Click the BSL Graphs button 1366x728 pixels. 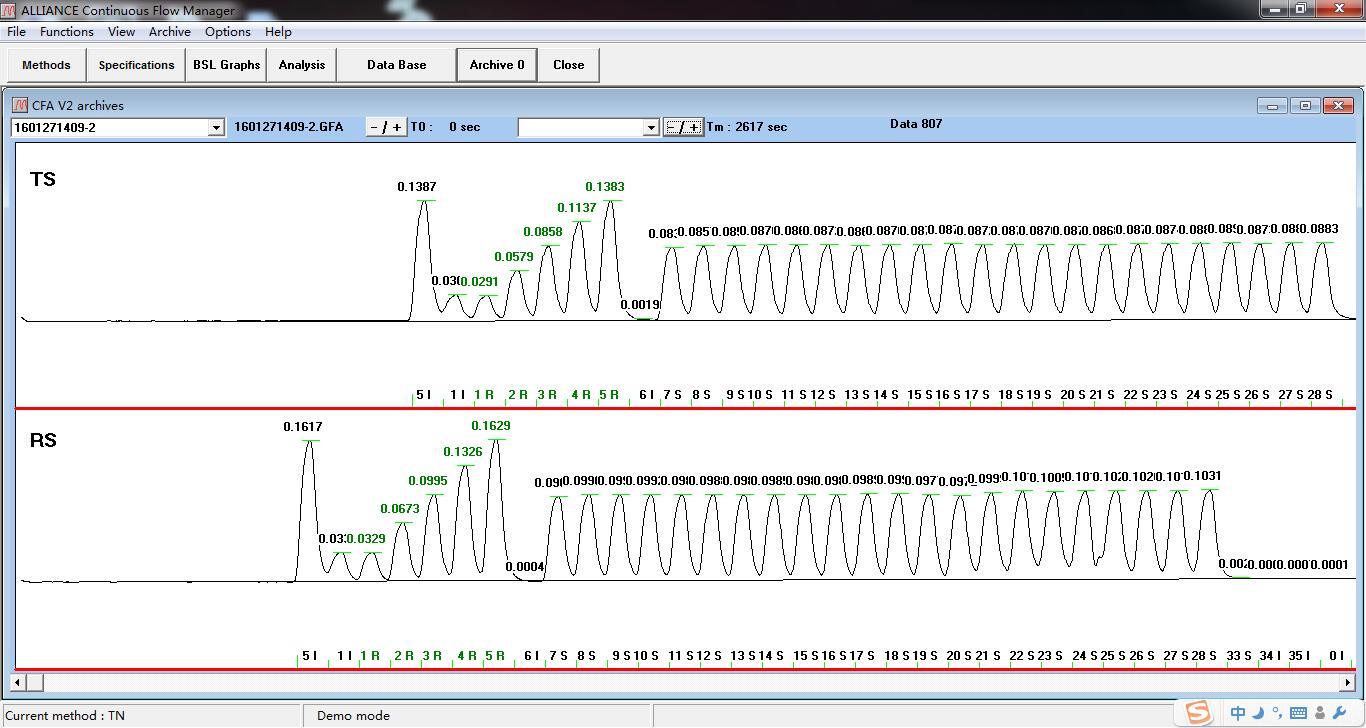tap(226, 65)
